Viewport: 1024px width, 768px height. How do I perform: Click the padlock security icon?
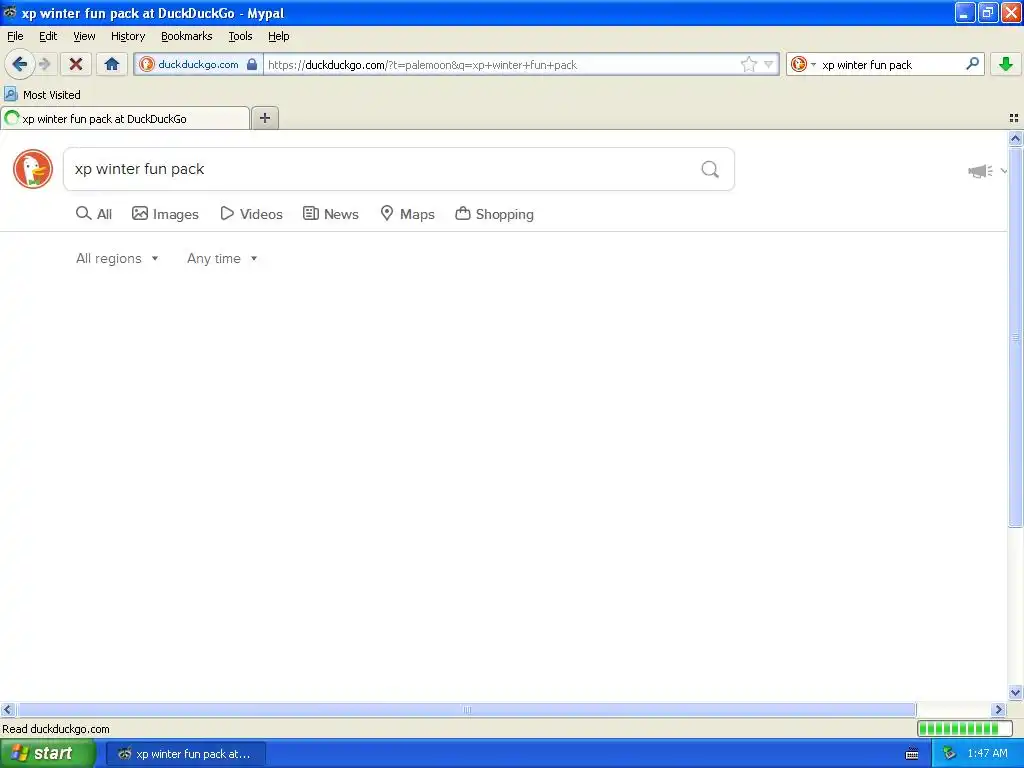point(252,64)
